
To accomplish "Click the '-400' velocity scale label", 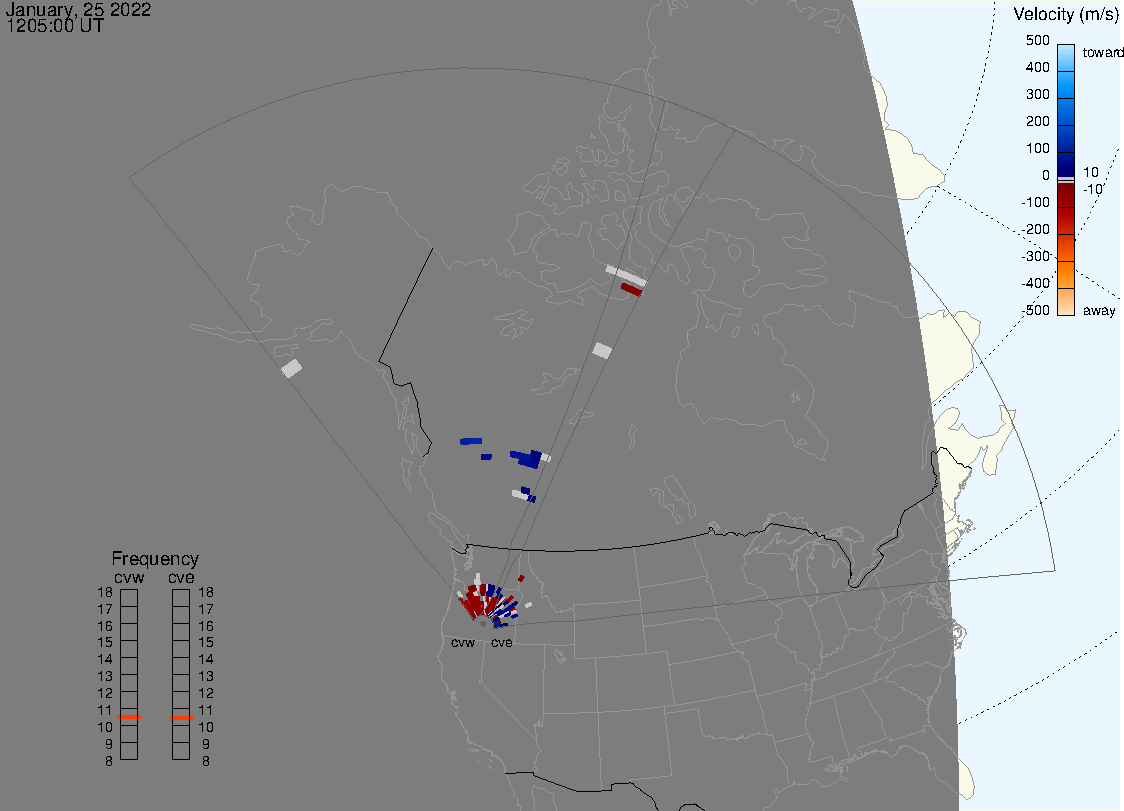I will pos(1035,283).
